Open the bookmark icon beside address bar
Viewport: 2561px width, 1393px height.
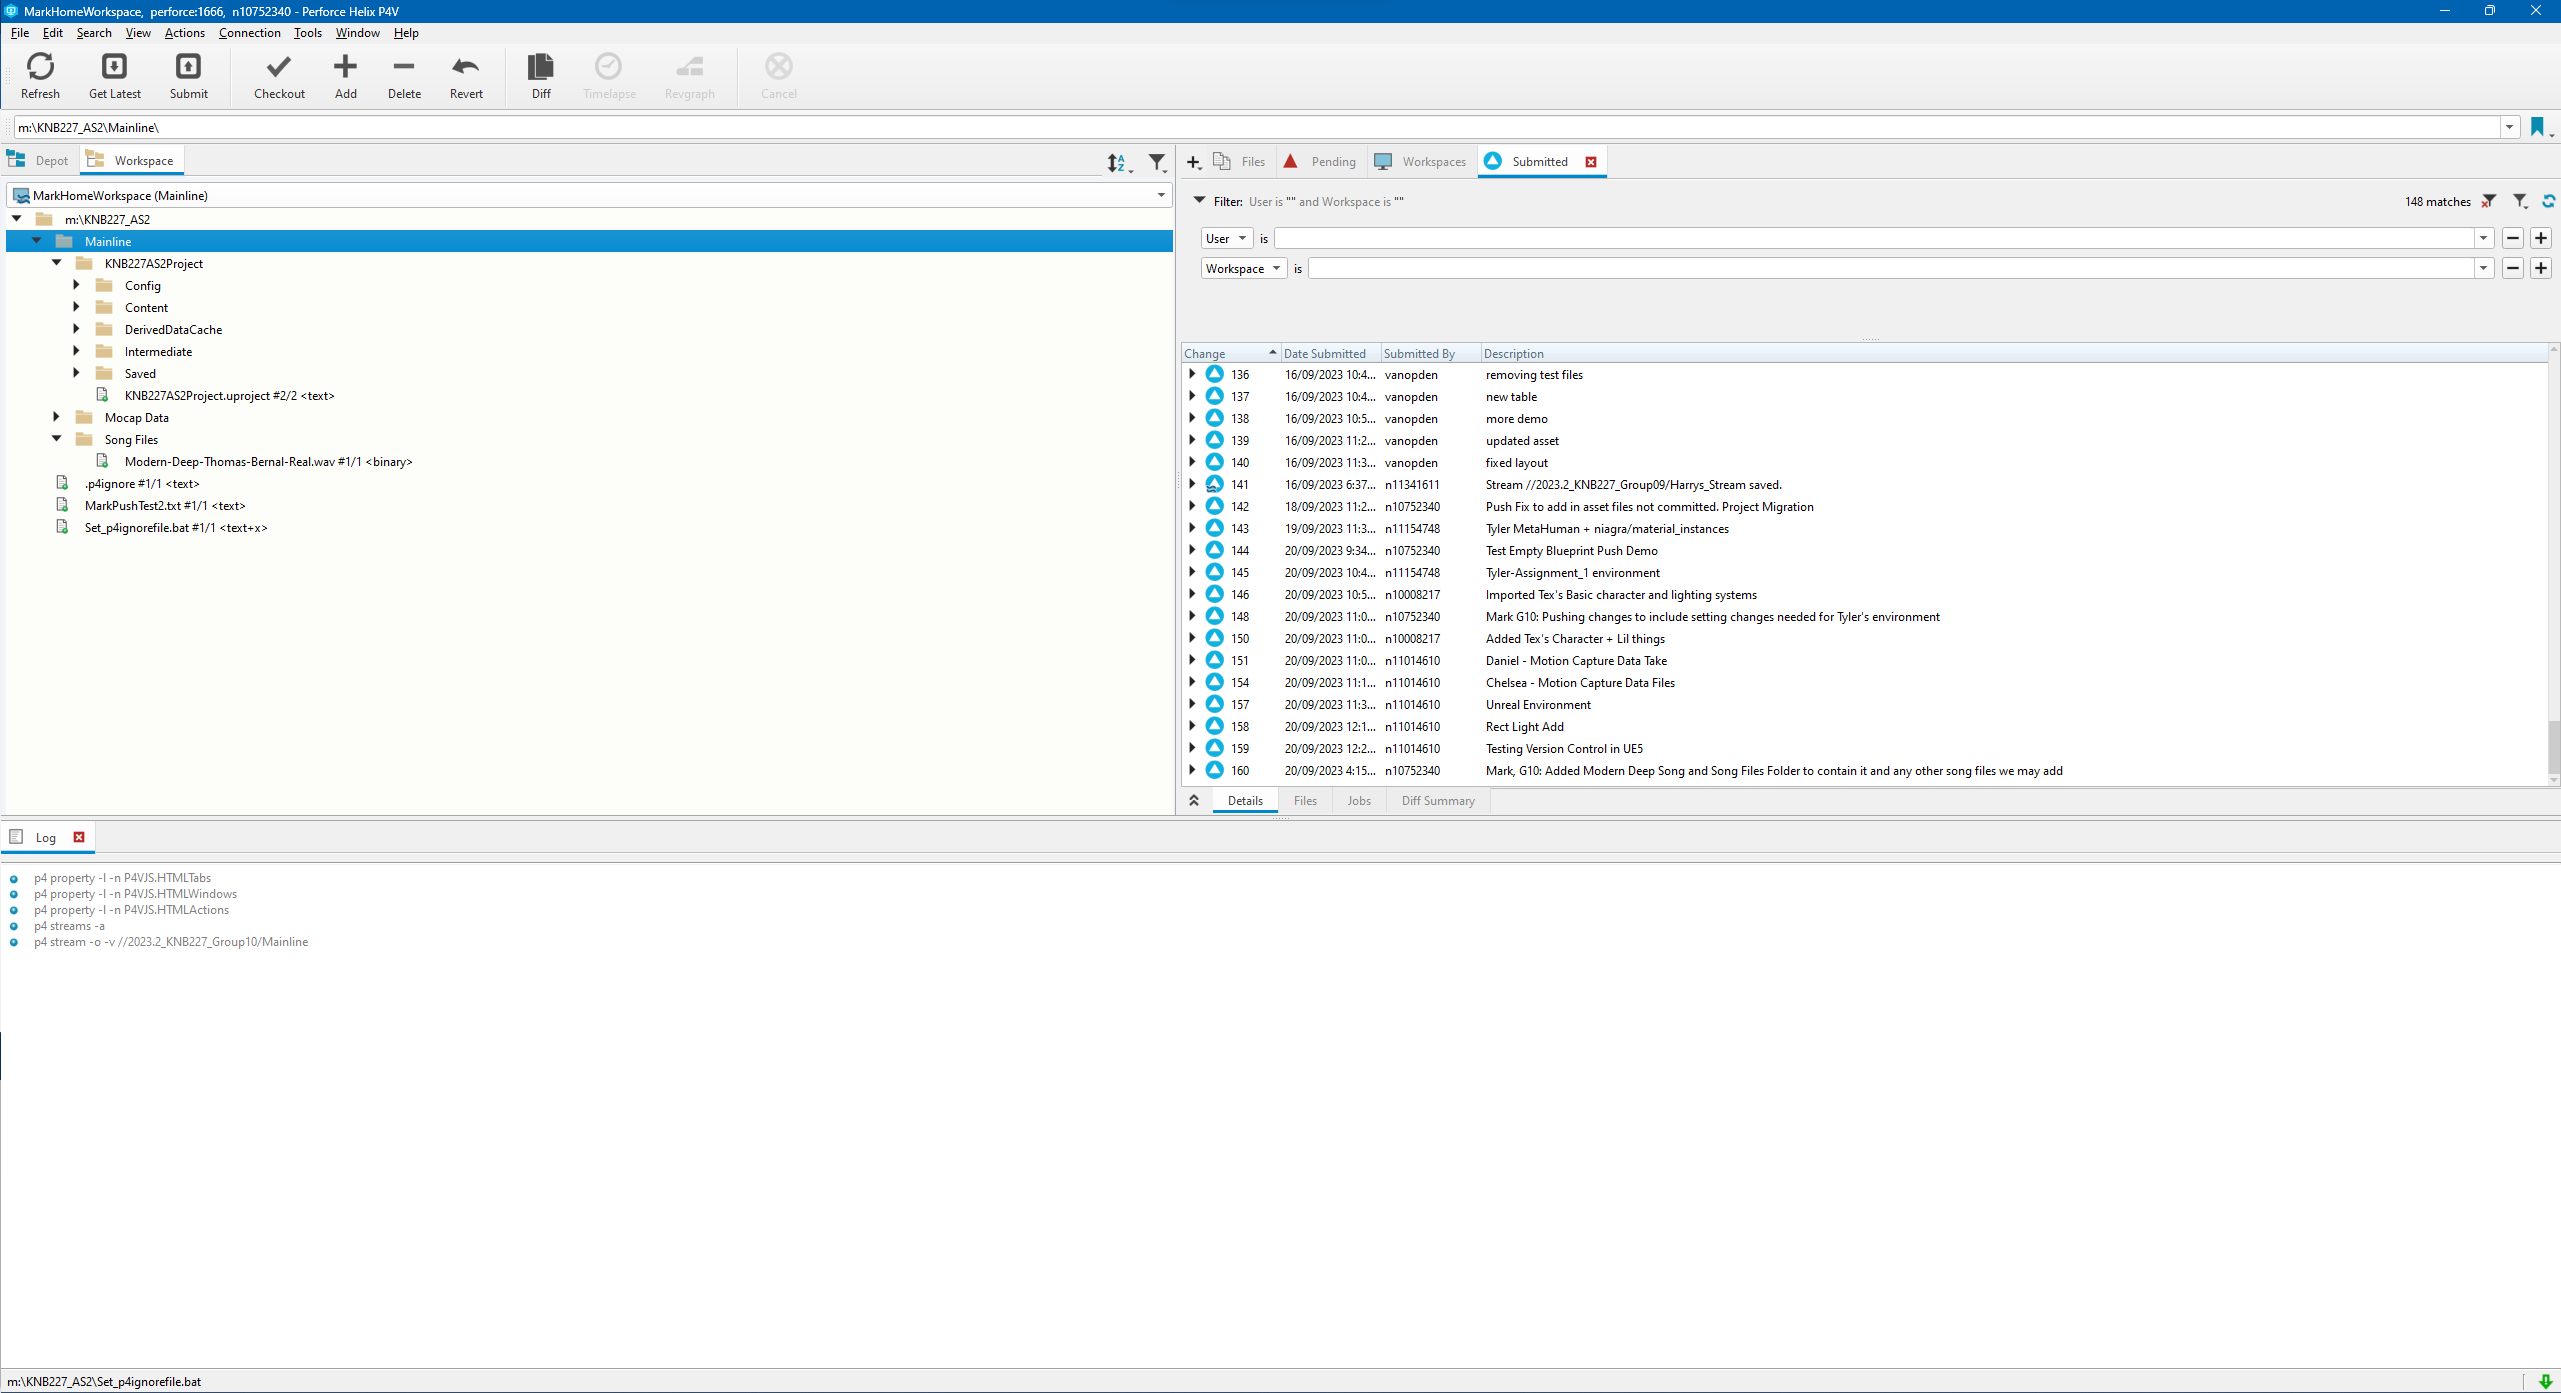tap(2537, 127)
